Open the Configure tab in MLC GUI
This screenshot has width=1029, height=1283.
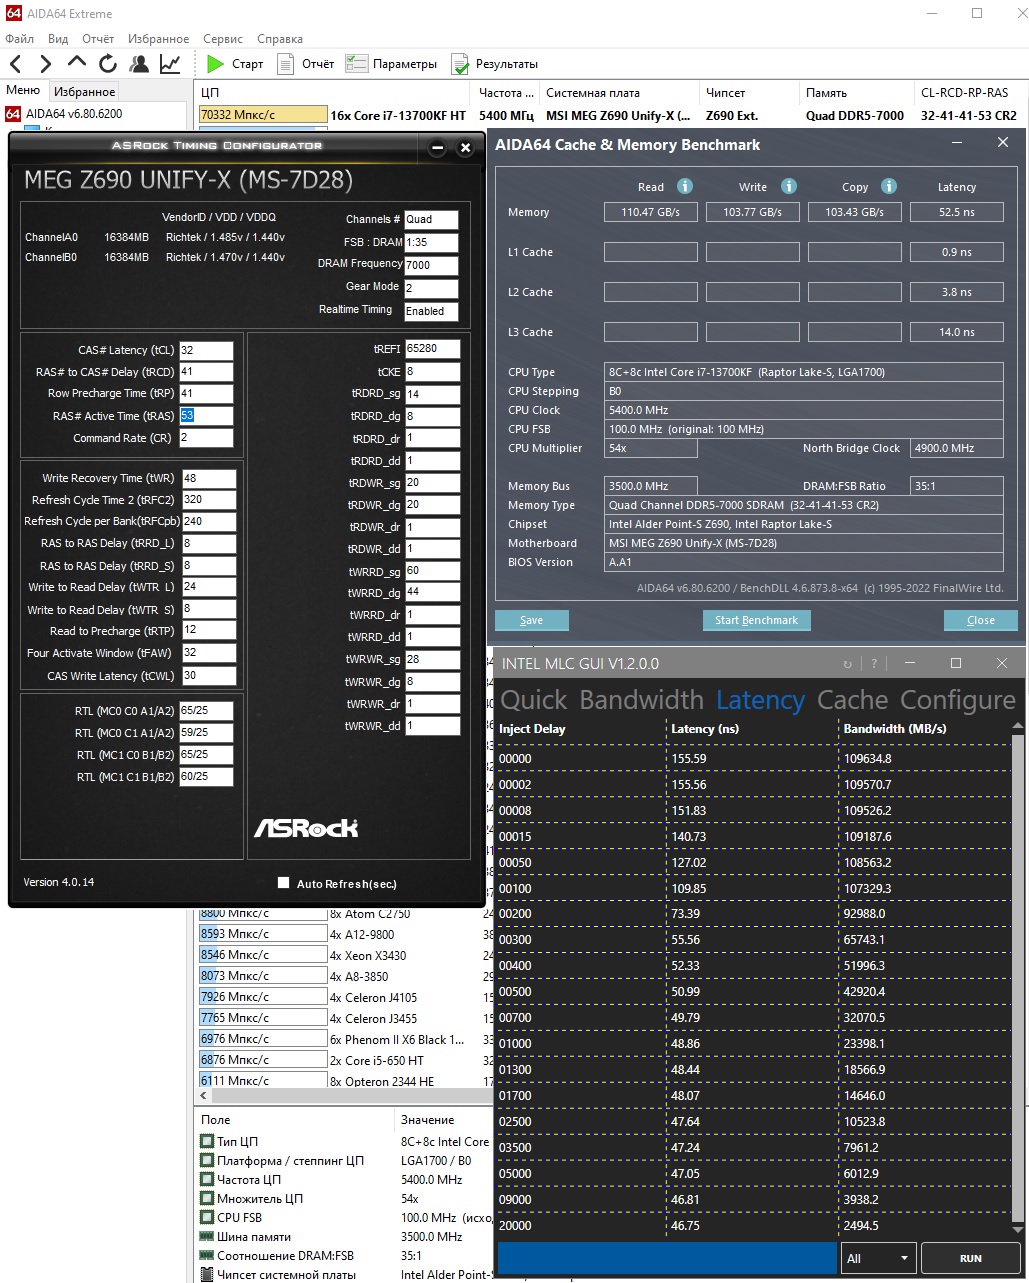click(x=957, y=700)
